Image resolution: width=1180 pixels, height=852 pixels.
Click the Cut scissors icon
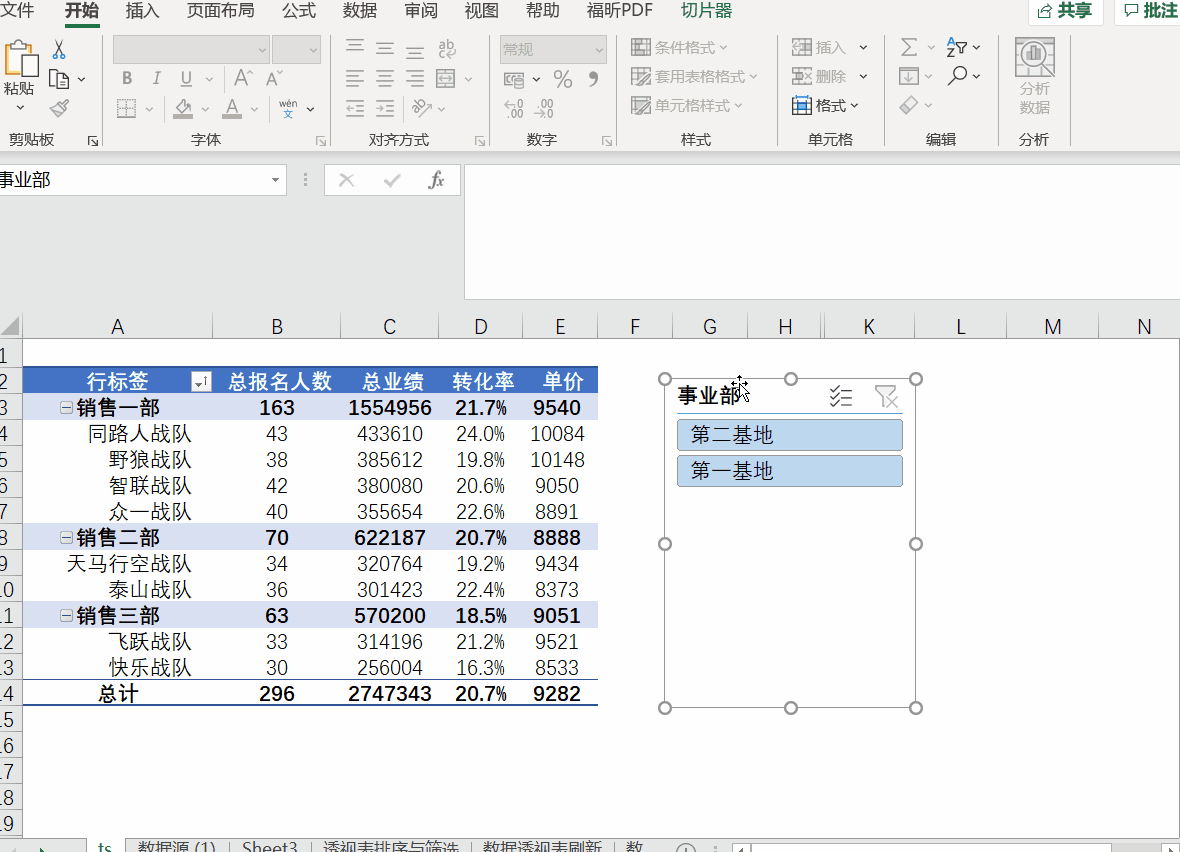pyautogui.click(x=59, y=50)
